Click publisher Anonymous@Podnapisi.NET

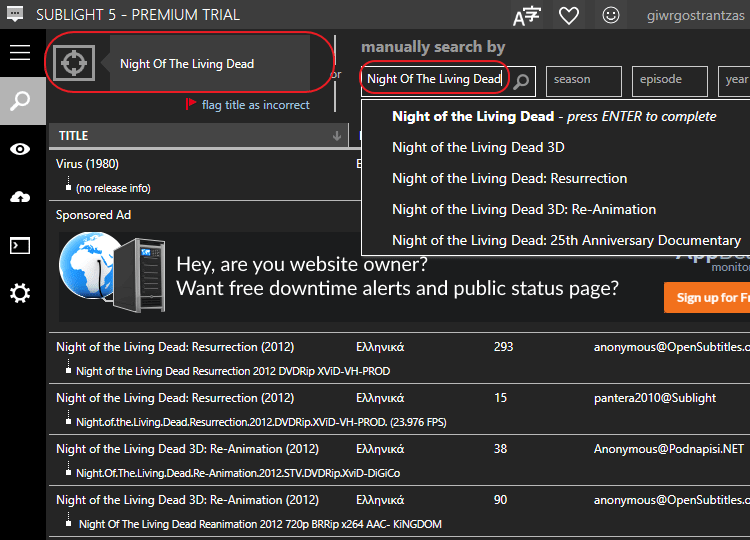click(x=669, y=449)
